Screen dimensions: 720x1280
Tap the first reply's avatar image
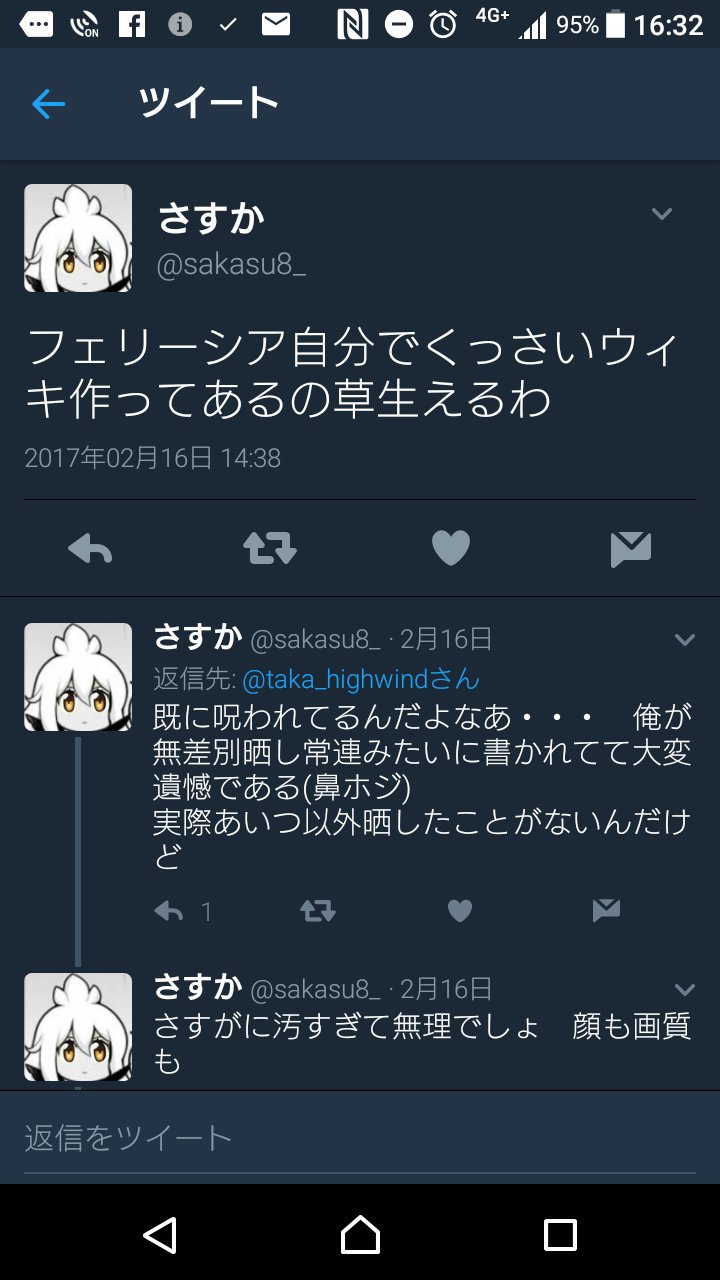click(x=78, y=677)
